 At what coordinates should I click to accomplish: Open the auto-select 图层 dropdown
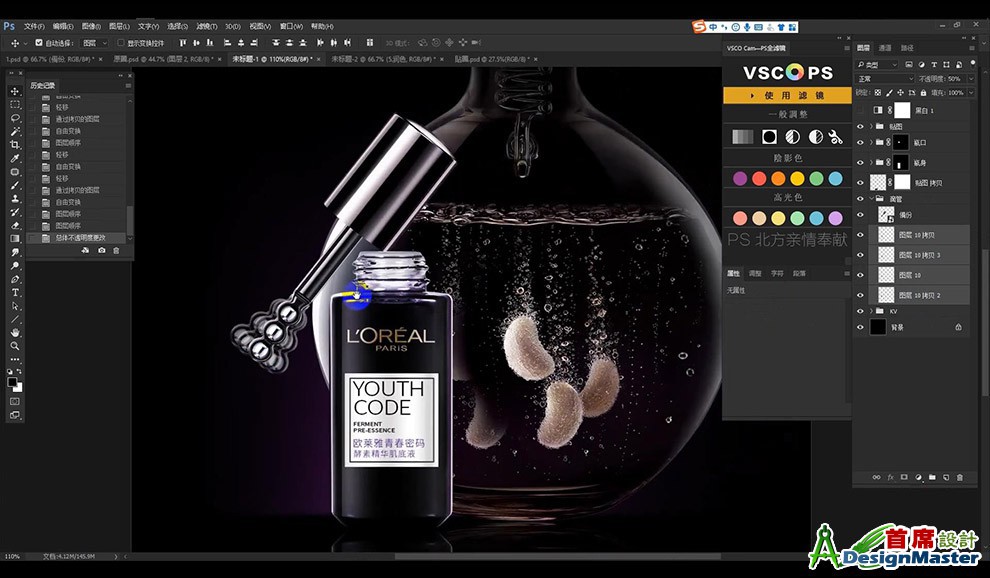[x=95, y=43]
